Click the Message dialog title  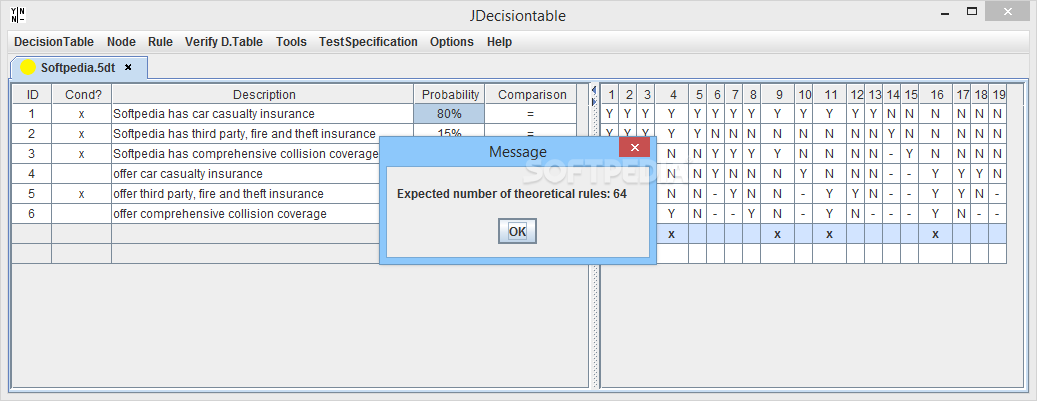tap(517, 152)
